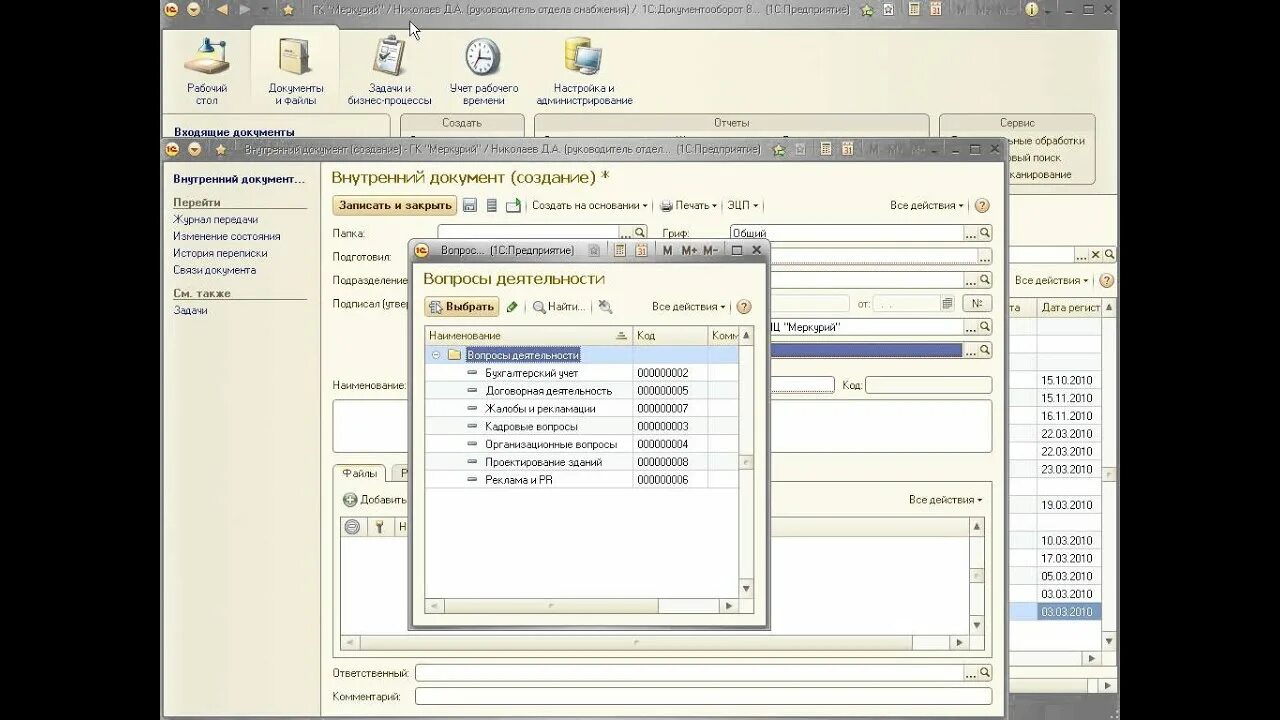Open the Документы и файлы section
The image size is (1280, 720).
[295, 70]
